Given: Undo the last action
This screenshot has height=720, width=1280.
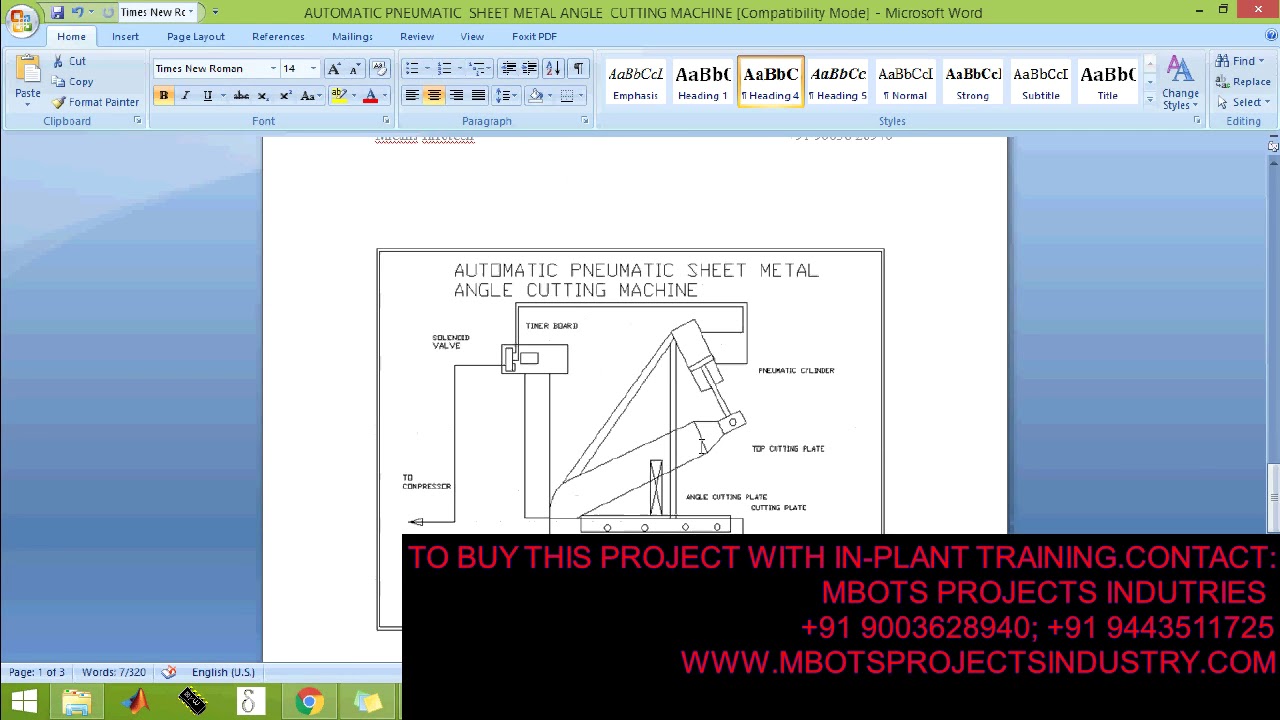Looking at the screenshot, I should (x=77, y=12).
